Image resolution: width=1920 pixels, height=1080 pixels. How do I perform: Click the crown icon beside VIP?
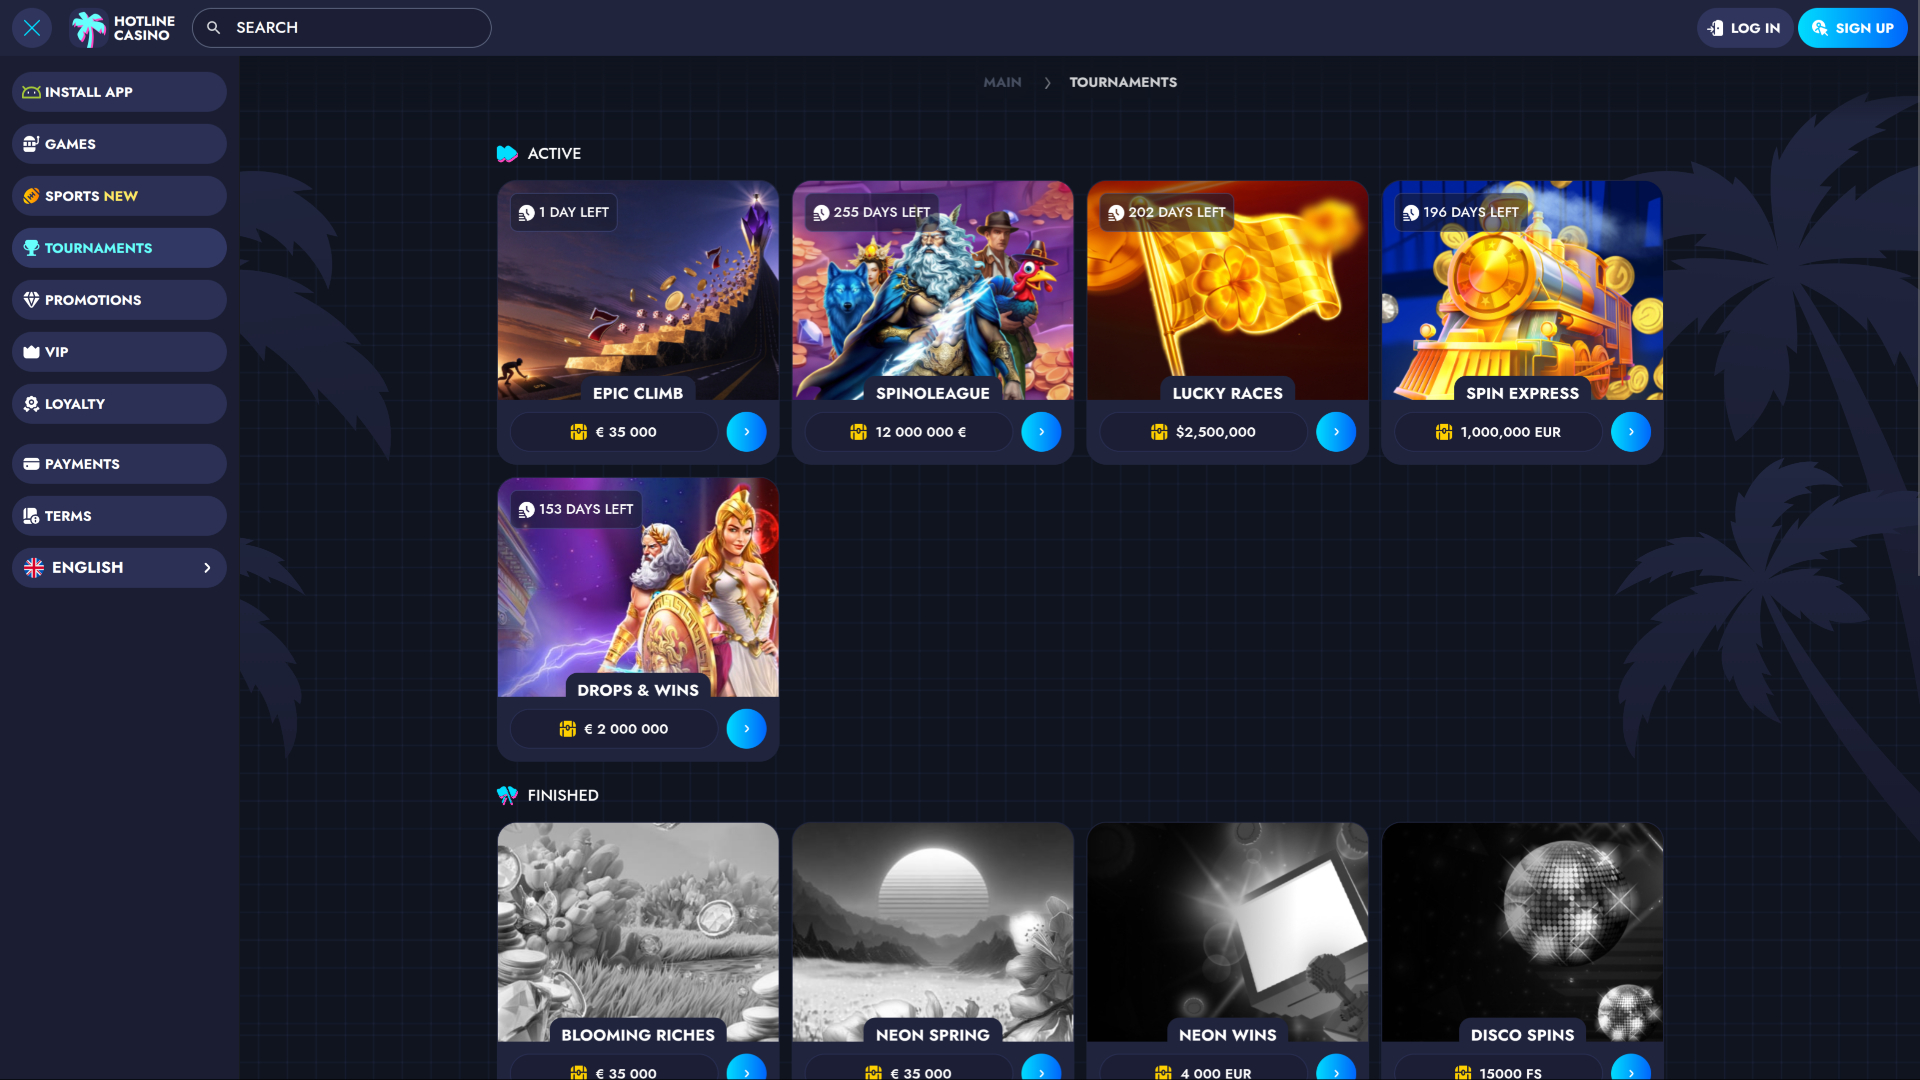32,352
